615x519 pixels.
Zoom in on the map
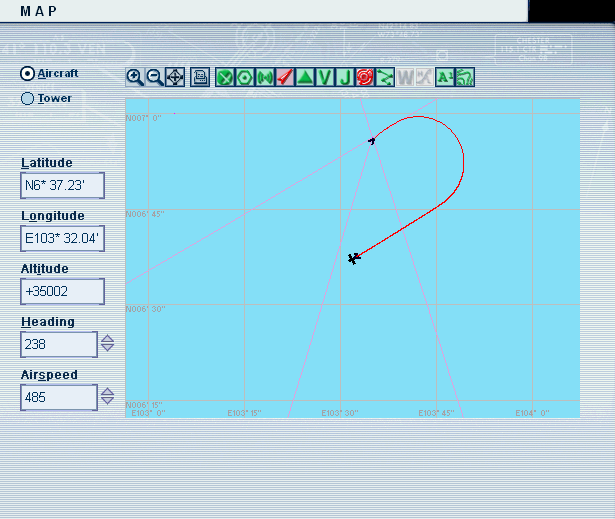coord(135,77)
